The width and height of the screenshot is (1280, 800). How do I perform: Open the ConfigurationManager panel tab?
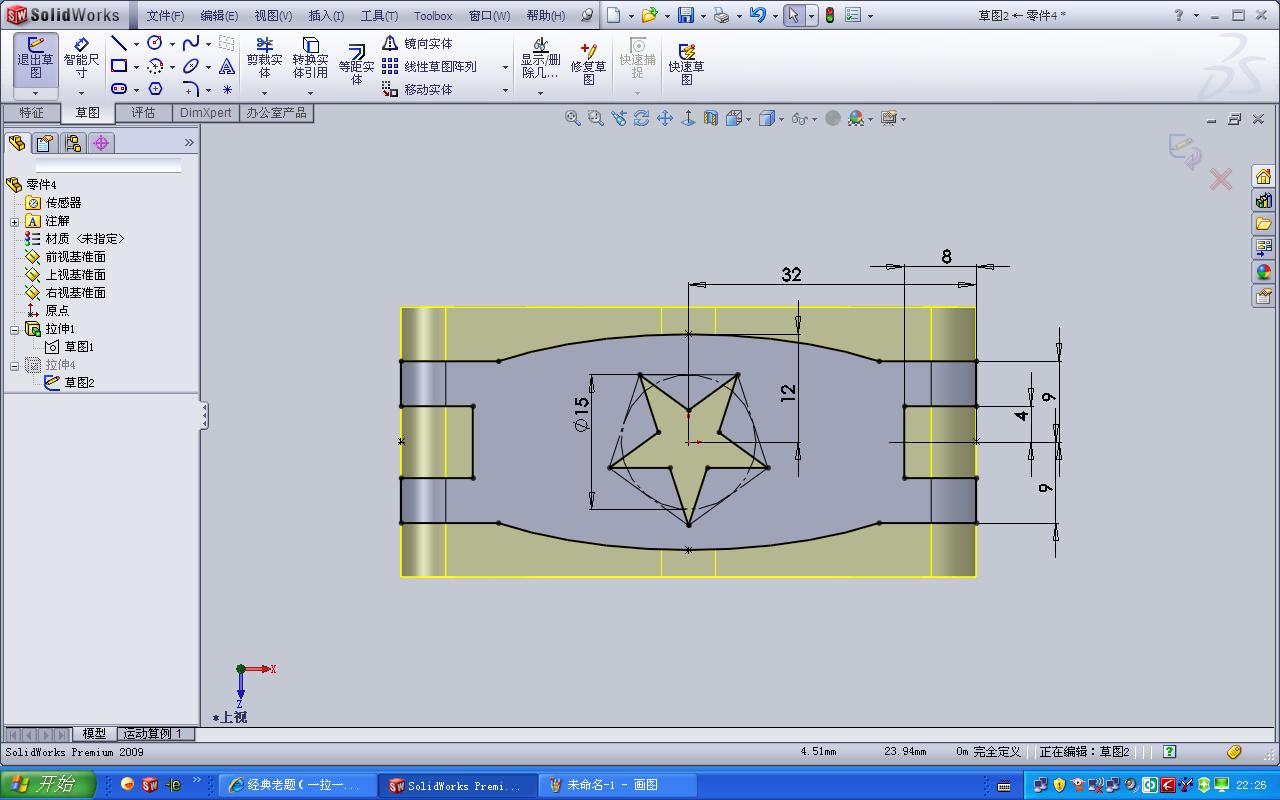click(x=72, y=143)
